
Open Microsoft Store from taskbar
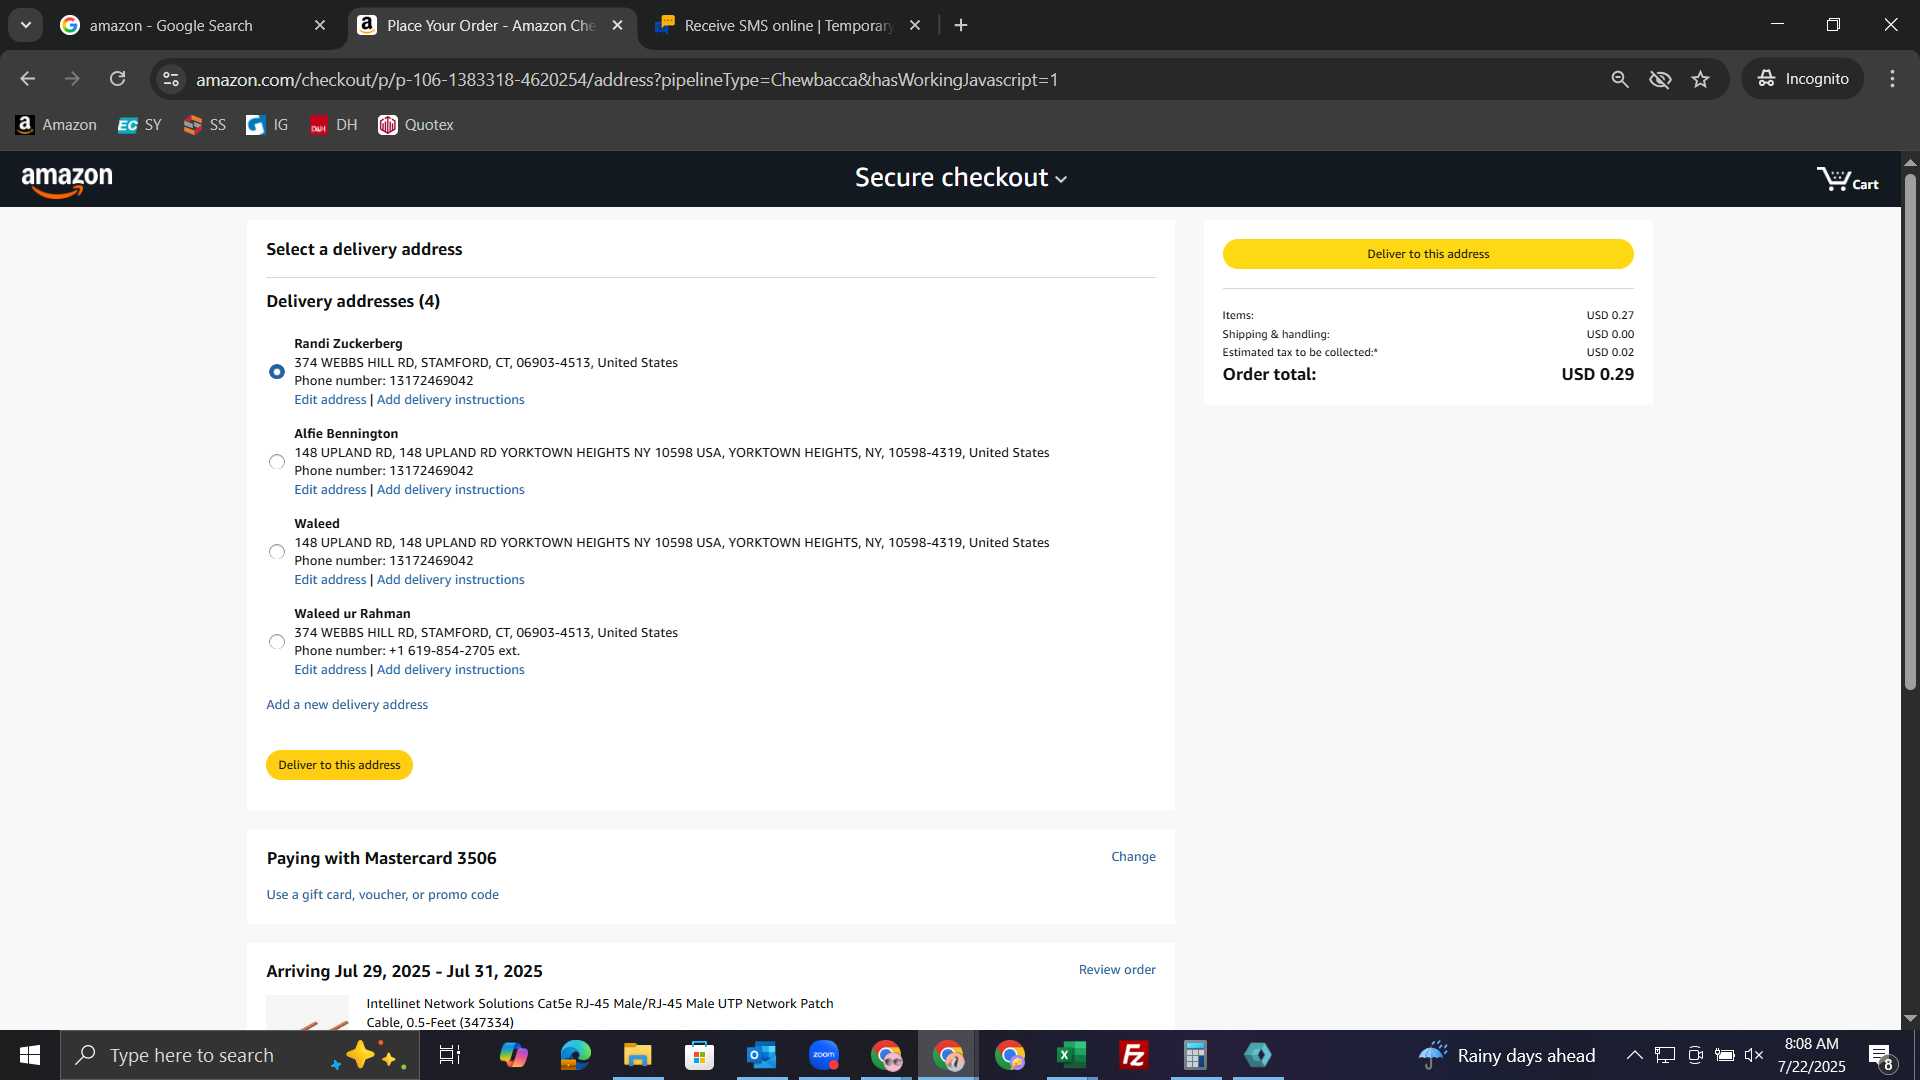700,1055
